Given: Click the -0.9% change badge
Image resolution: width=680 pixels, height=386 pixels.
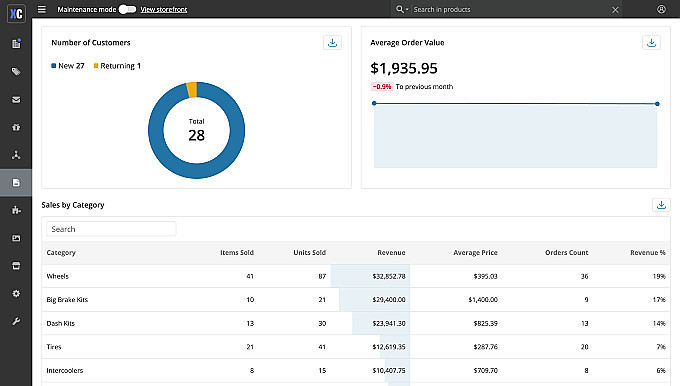Looking at the screenshot, I should point(382,87).
